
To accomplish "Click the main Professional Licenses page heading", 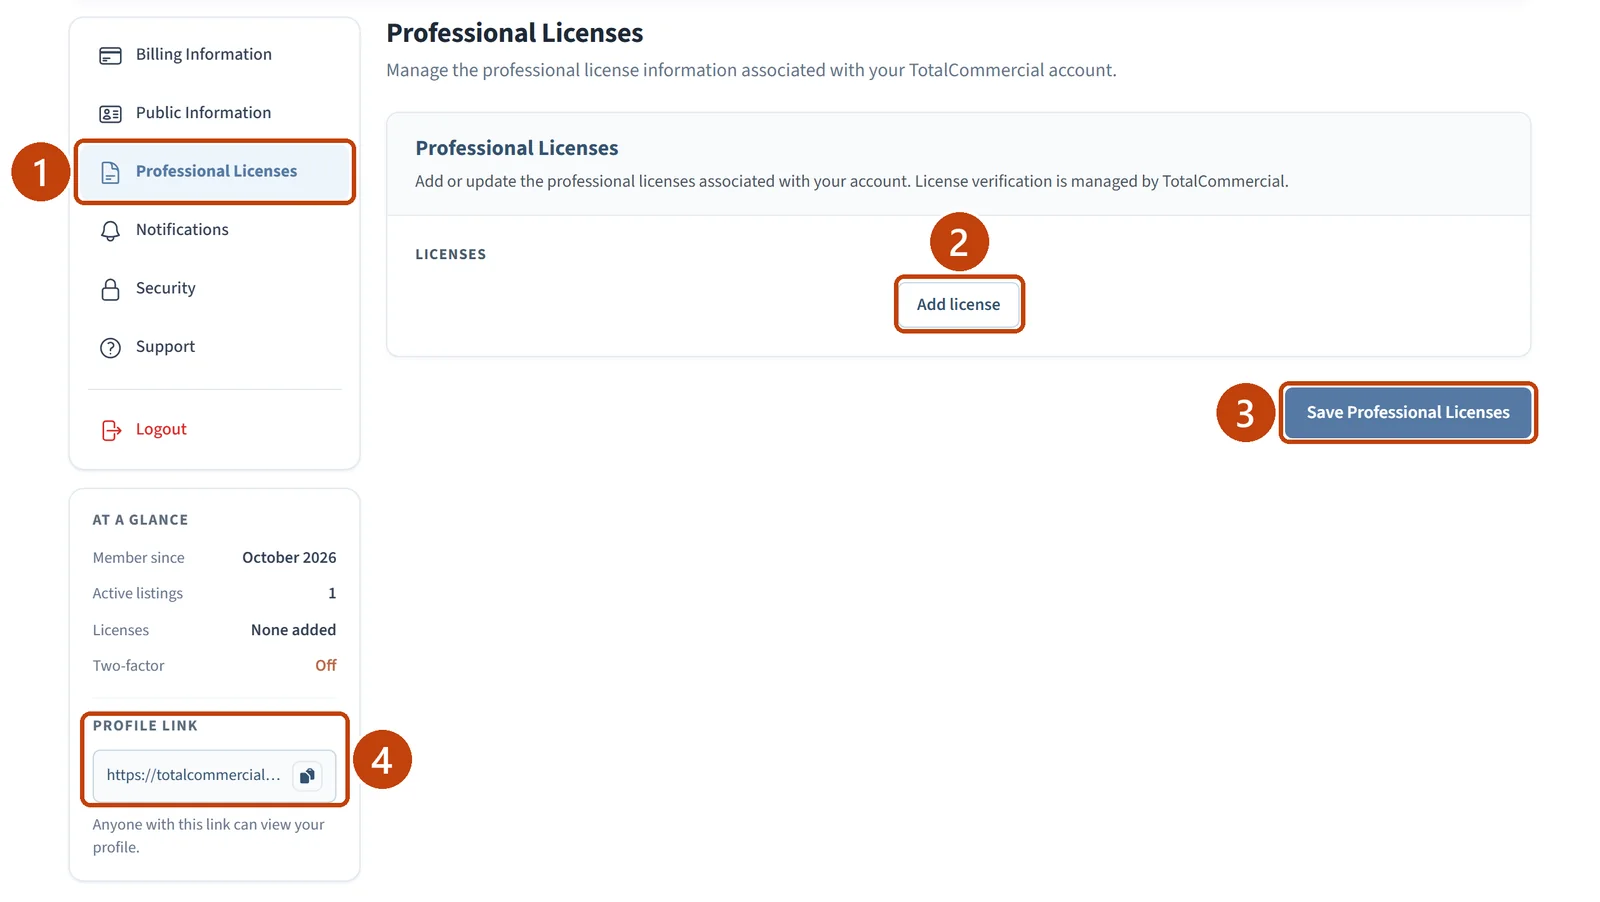I will (515, 33).
